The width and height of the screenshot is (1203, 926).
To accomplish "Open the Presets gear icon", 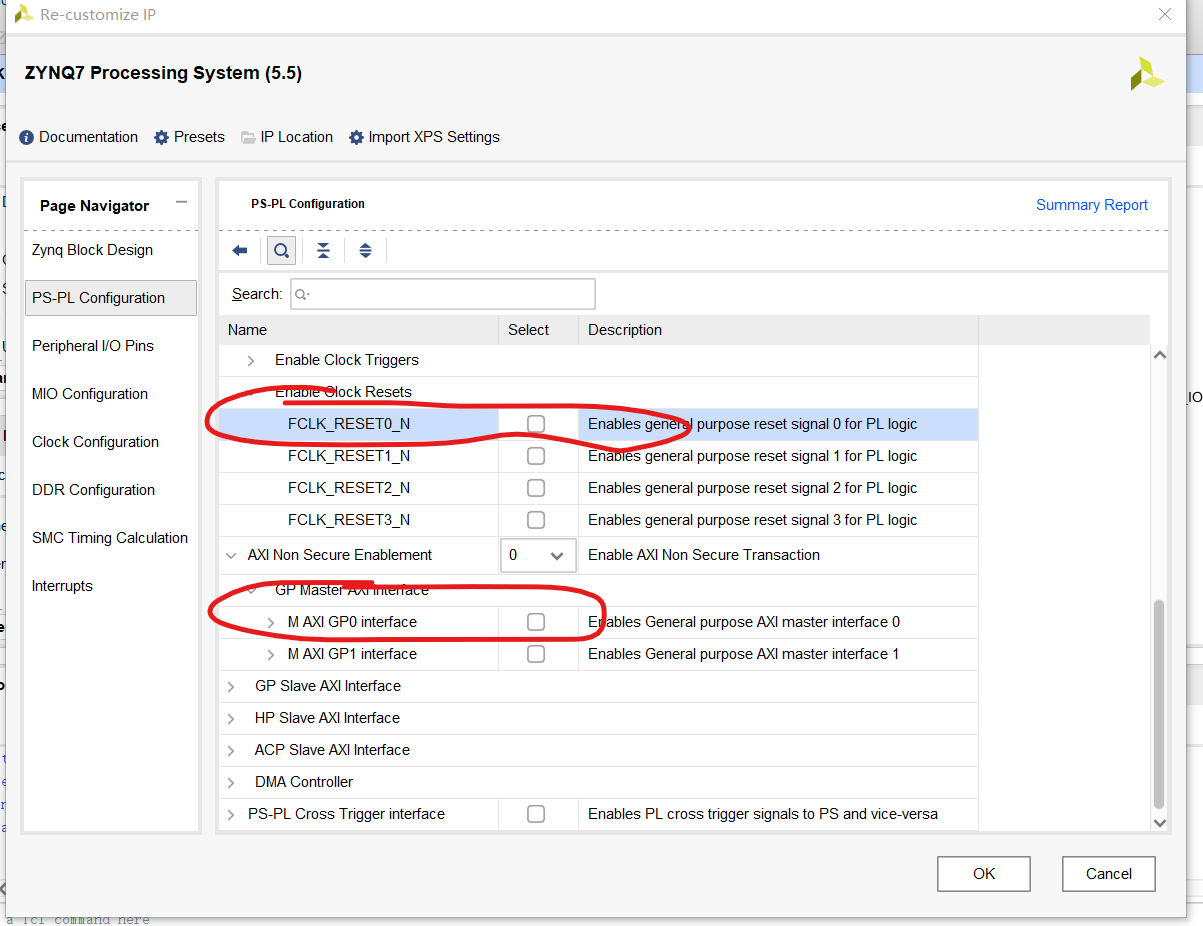I will pyautogui.click(x=161, y=137).
